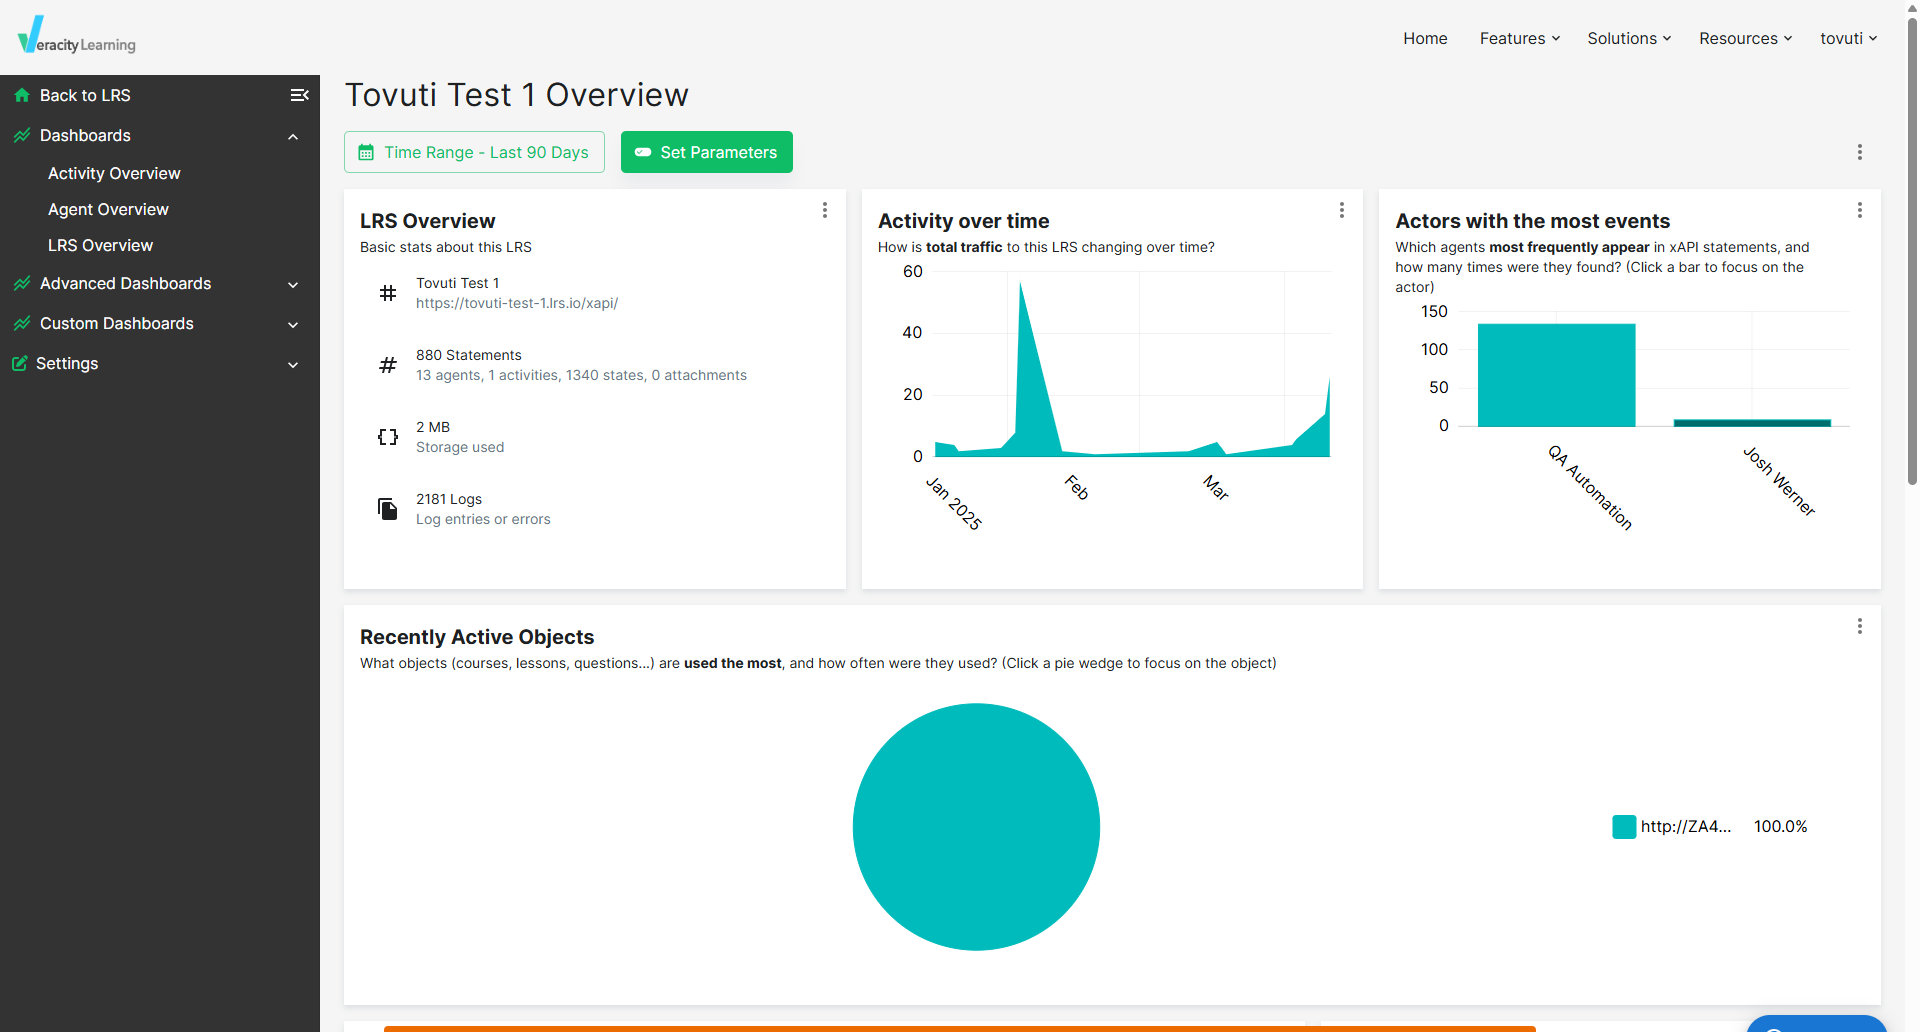Click the Settings edit icon in the sidebar
1920x1032 pixels.
click(20, 363)
